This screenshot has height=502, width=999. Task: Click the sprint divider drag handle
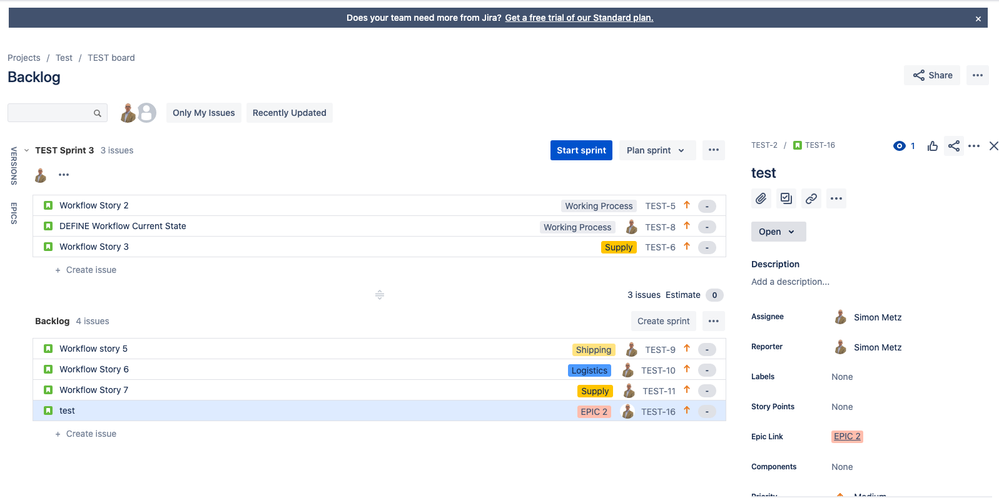pyautogui.click(x=380, y=295)
